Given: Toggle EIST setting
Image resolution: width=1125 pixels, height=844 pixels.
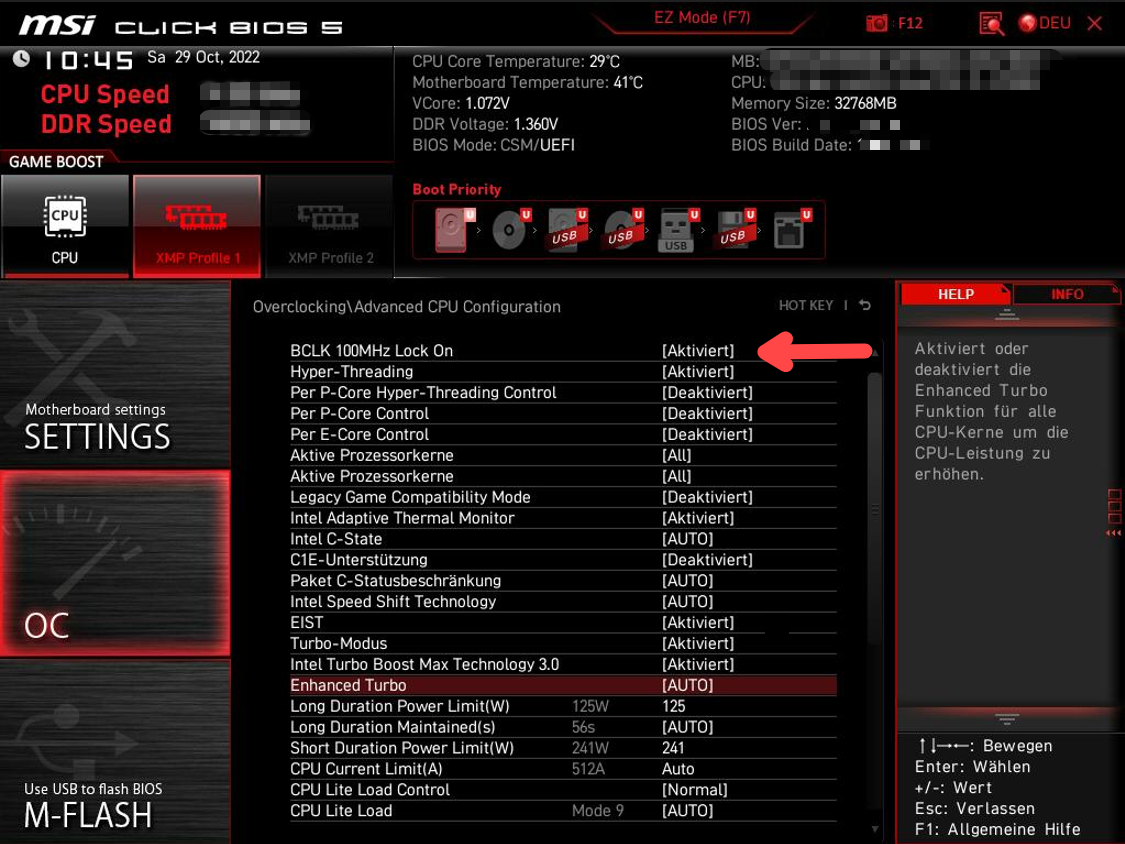Looking at the screenshot, I should [x=563, y=622].
